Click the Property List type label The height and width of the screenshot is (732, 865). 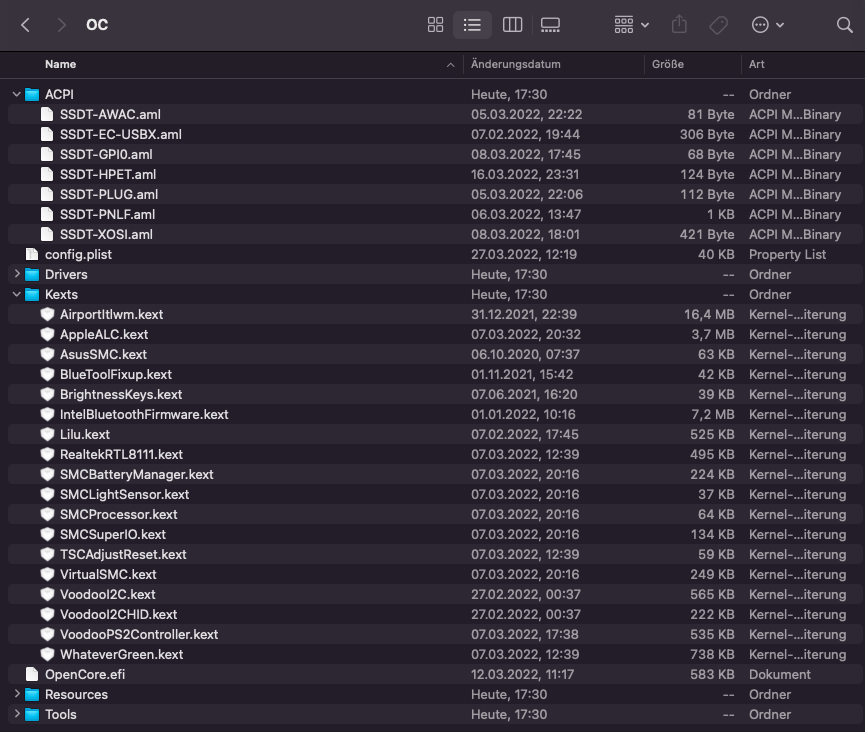[787, 254]
